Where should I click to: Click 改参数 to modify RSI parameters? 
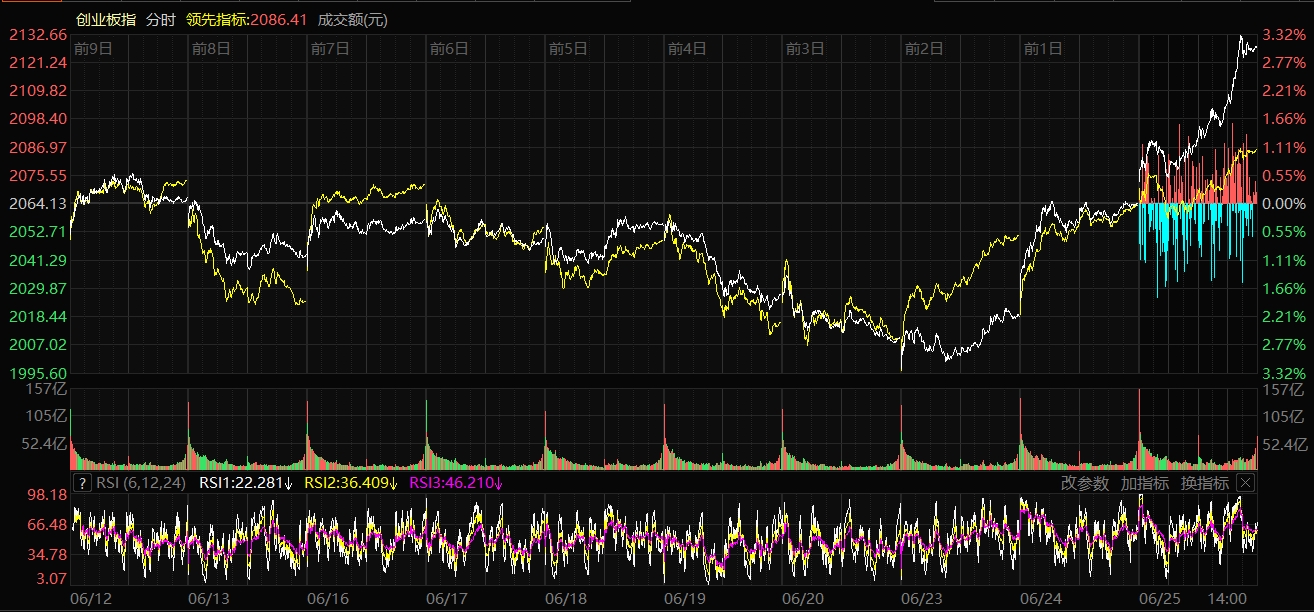(1085, 483)
